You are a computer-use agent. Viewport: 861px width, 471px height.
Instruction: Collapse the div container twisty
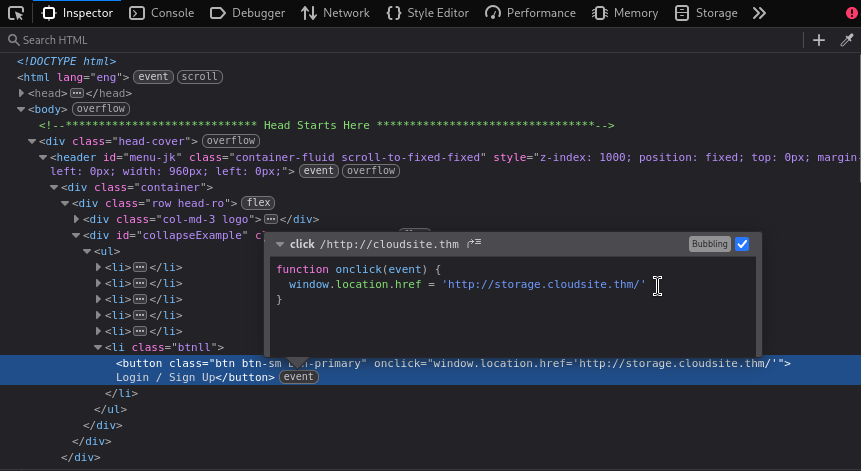[x=54, y=187]
